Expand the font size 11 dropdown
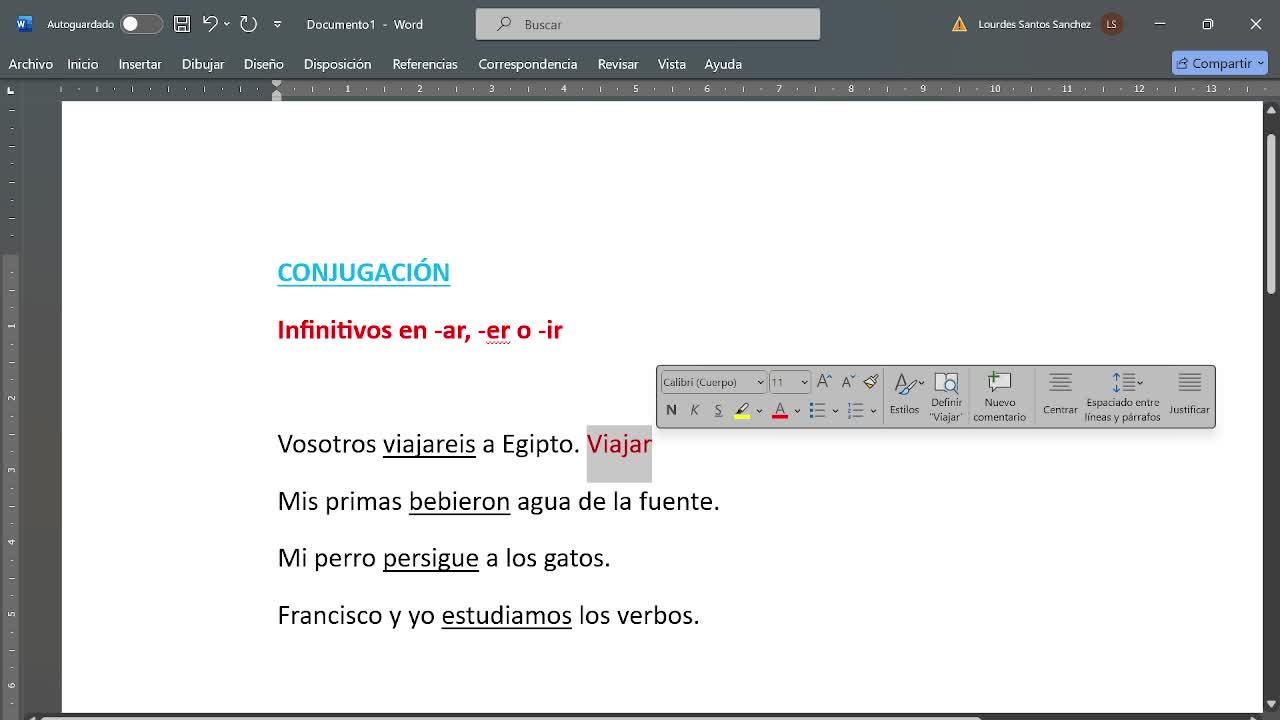This screenshot has height=720, width=1280. tap(804, 382)
